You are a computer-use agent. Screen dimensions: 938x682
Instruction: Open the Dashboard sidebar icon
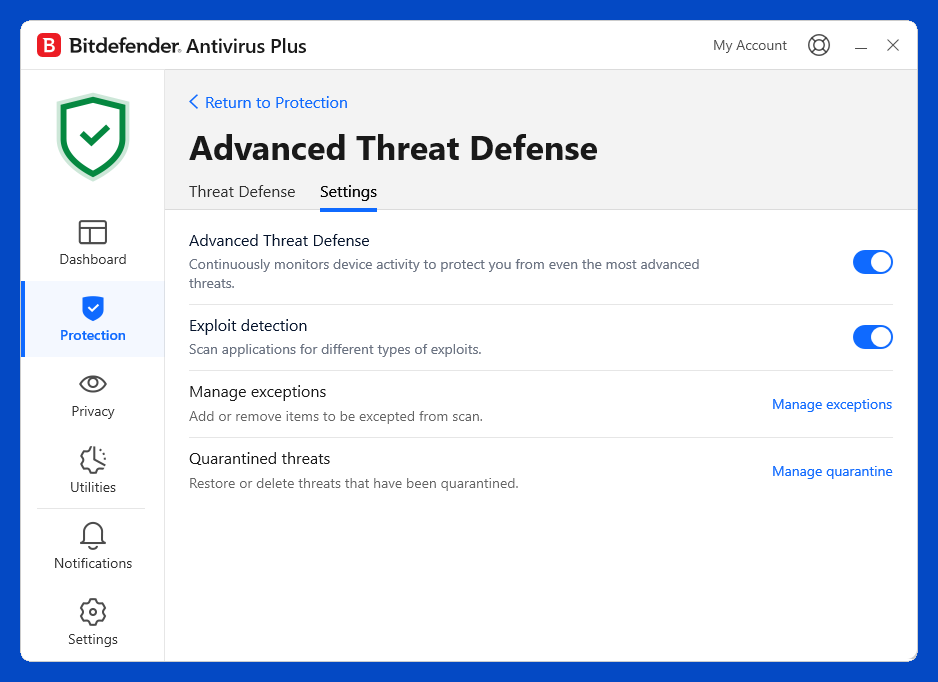click(93, 232)
